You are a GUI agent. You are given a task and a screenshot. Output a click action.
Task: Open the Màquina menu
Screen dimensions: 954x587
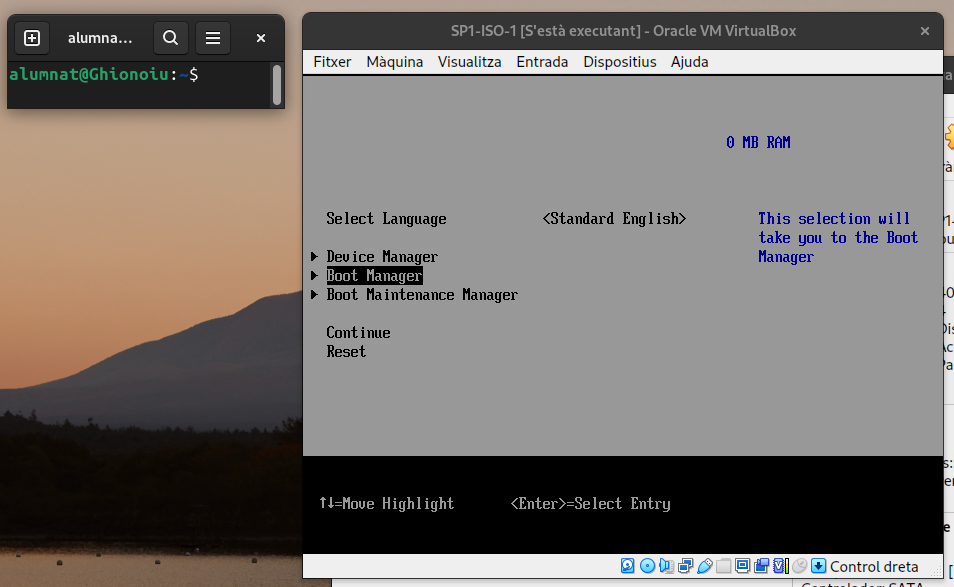(394, 62)
